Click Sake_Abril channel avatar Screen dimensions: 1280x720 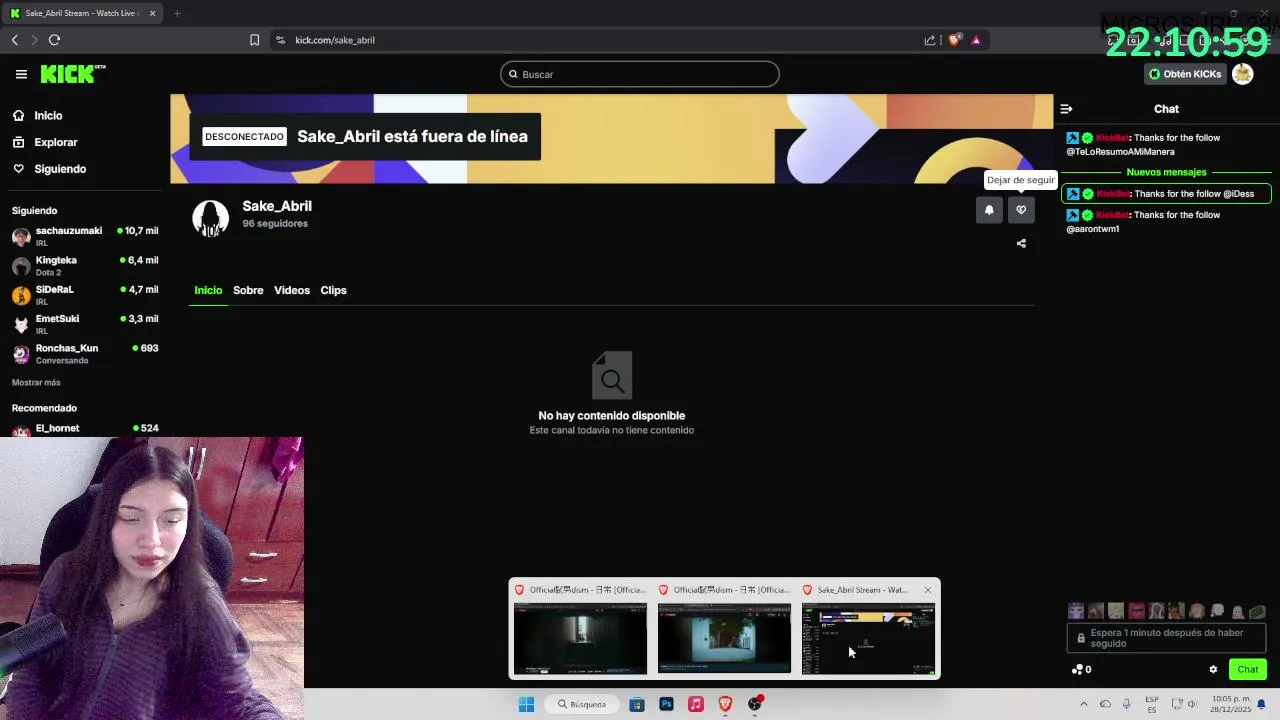click(x=210, y=218)
